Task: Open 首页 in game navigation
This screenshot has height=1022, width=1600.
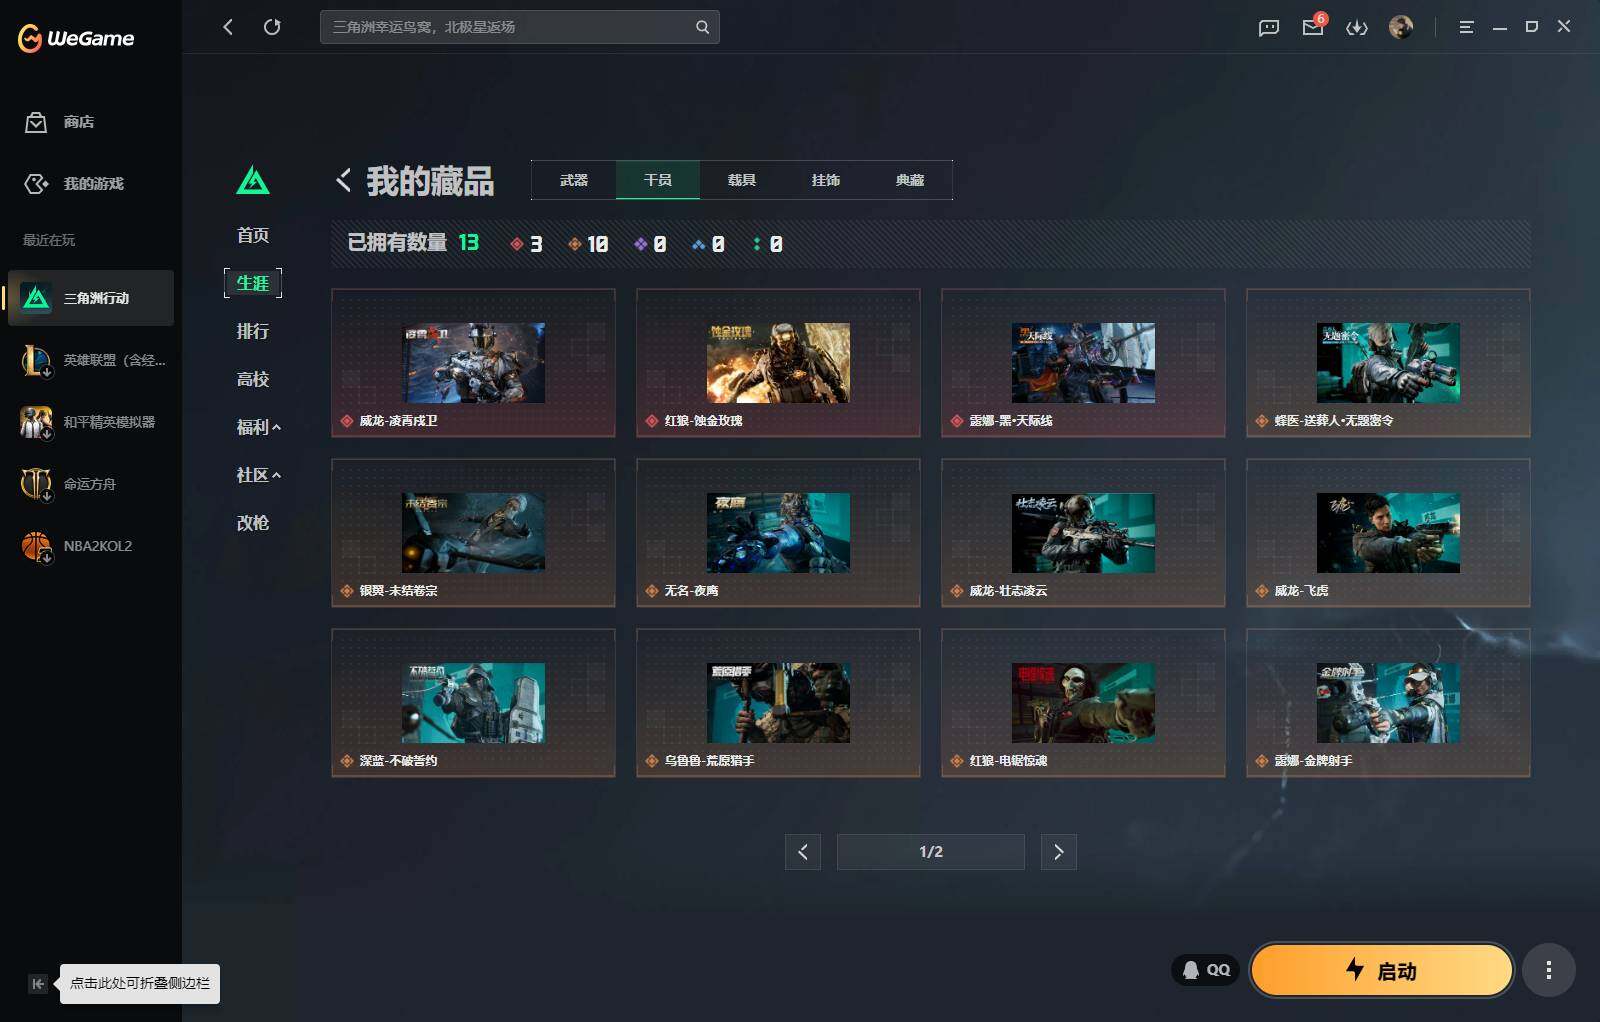Action: pyautogui.click(x=253, y=235)
